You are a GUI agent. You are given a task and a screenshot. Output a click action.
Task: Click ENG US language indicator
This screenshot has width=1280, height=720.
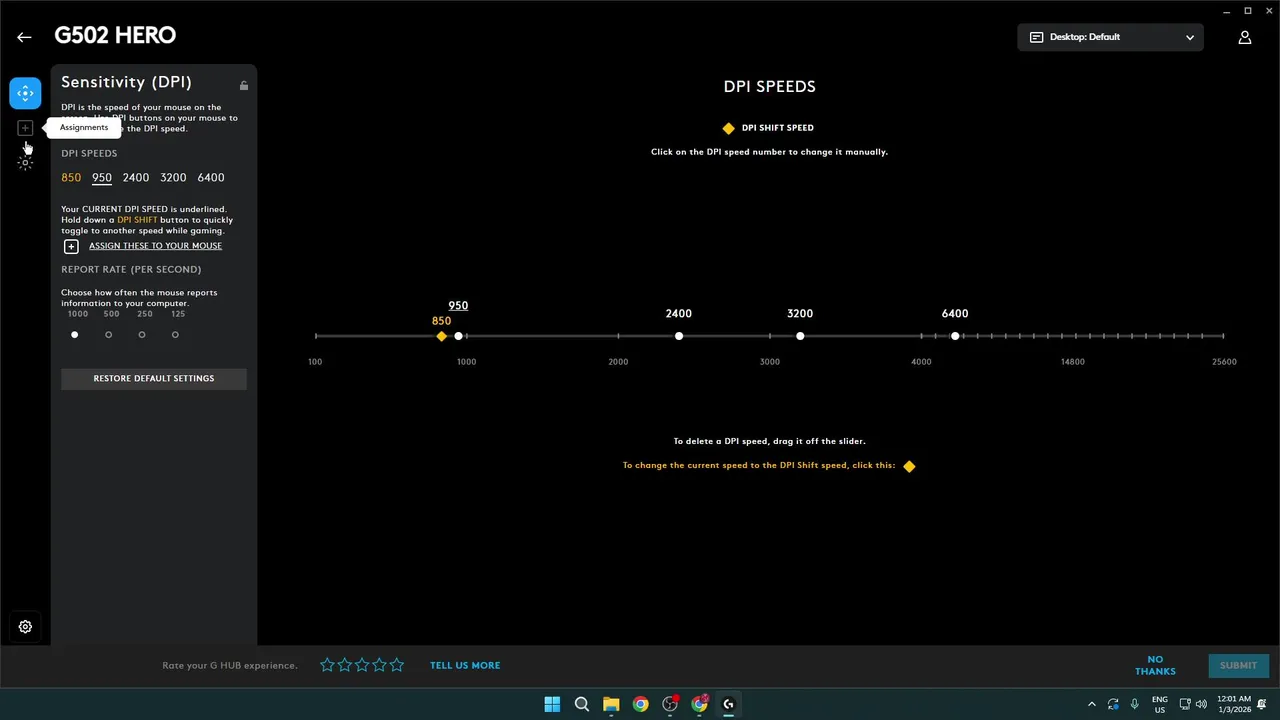coord(1160,704)
